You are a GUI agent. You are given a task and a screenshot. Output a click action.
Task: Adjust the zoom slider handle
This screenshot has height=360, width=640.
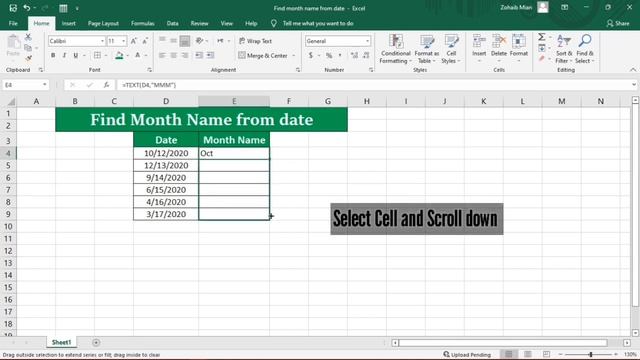[x=591, y=354]
